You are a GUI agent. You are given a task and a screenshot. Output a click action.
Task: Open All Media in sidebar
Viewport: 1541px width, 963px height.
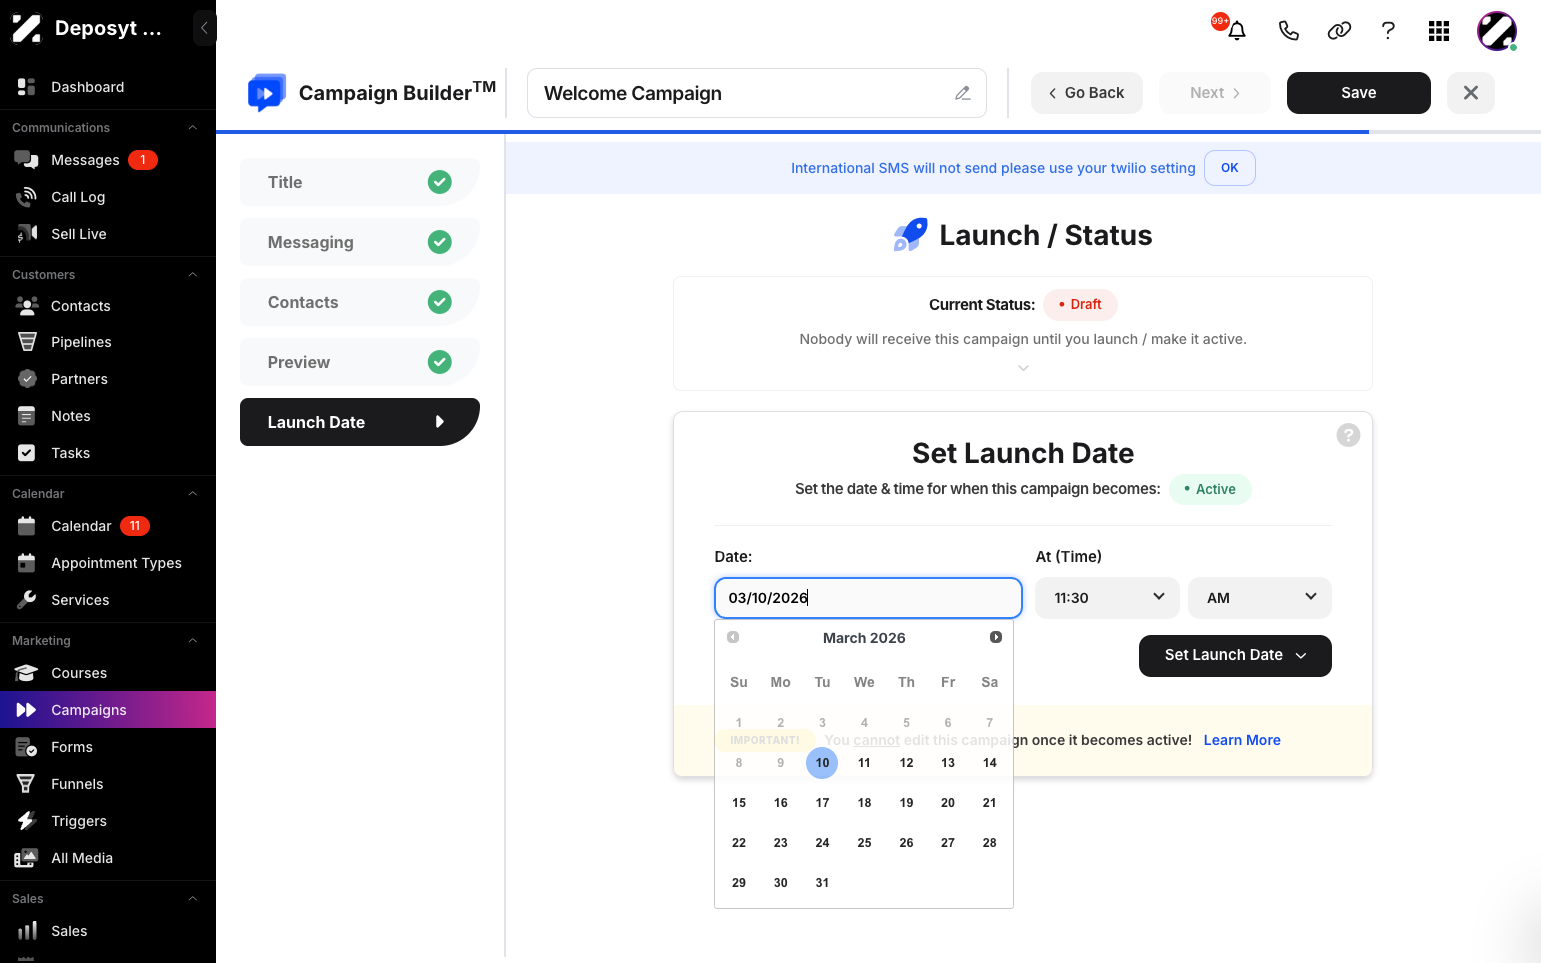(x=108, y=858)
